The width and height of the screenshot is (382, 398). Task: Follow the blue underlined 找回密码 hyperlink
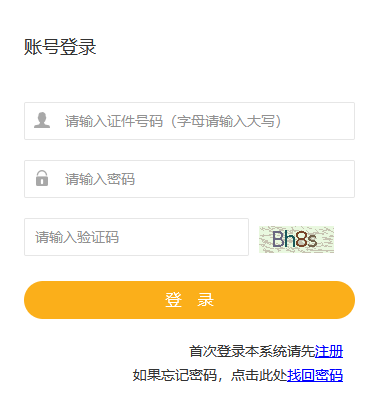pyautogui.click(x=315, y=375)
